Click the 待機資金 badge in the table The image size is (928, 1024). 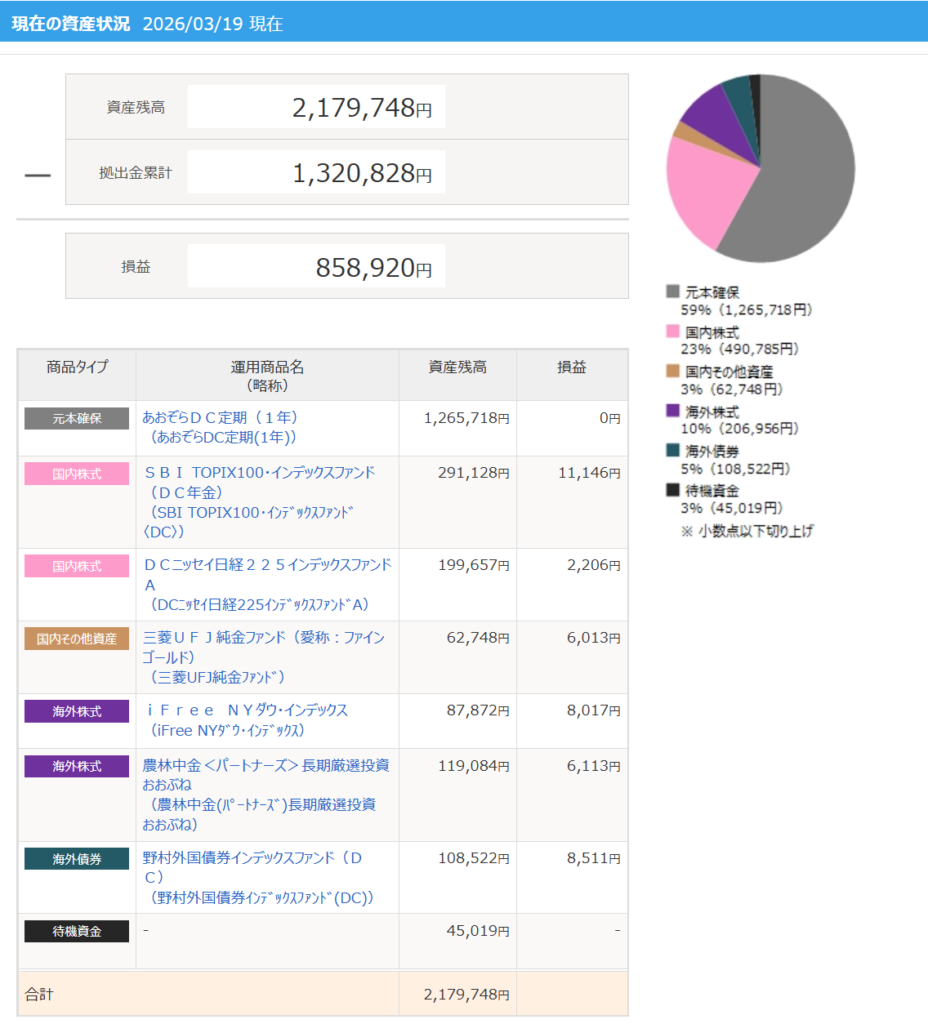click(77, 931)
